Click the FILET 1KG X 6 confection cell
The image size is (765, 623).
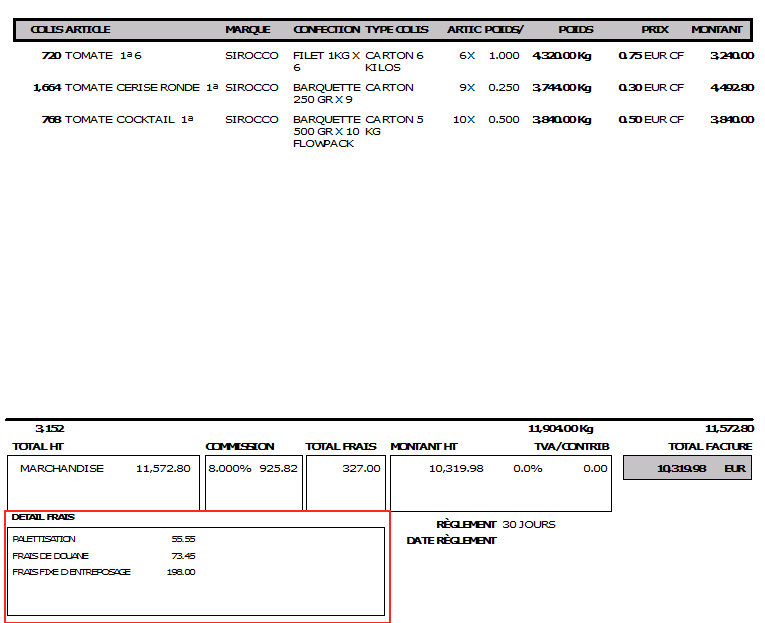pos(326,62)
